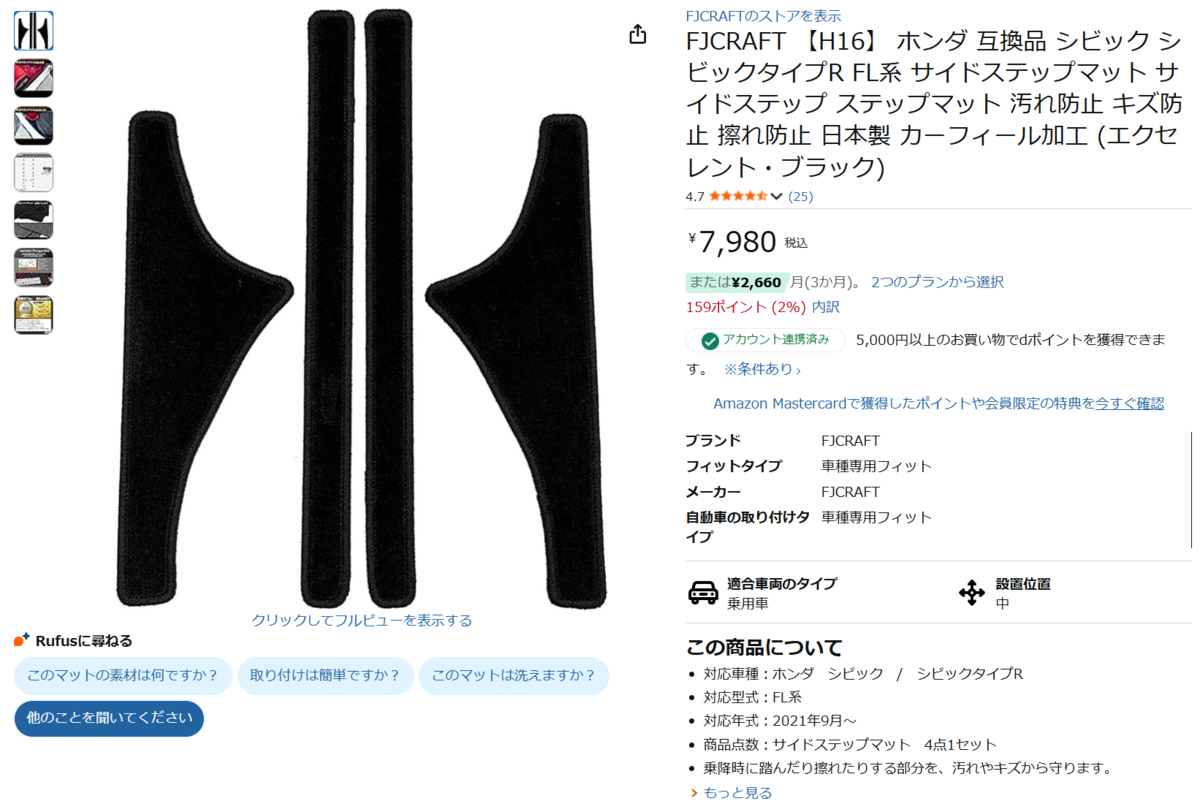Select the sixth product thumbnail
Screen dimensions: 1200x812
point(33,268)
